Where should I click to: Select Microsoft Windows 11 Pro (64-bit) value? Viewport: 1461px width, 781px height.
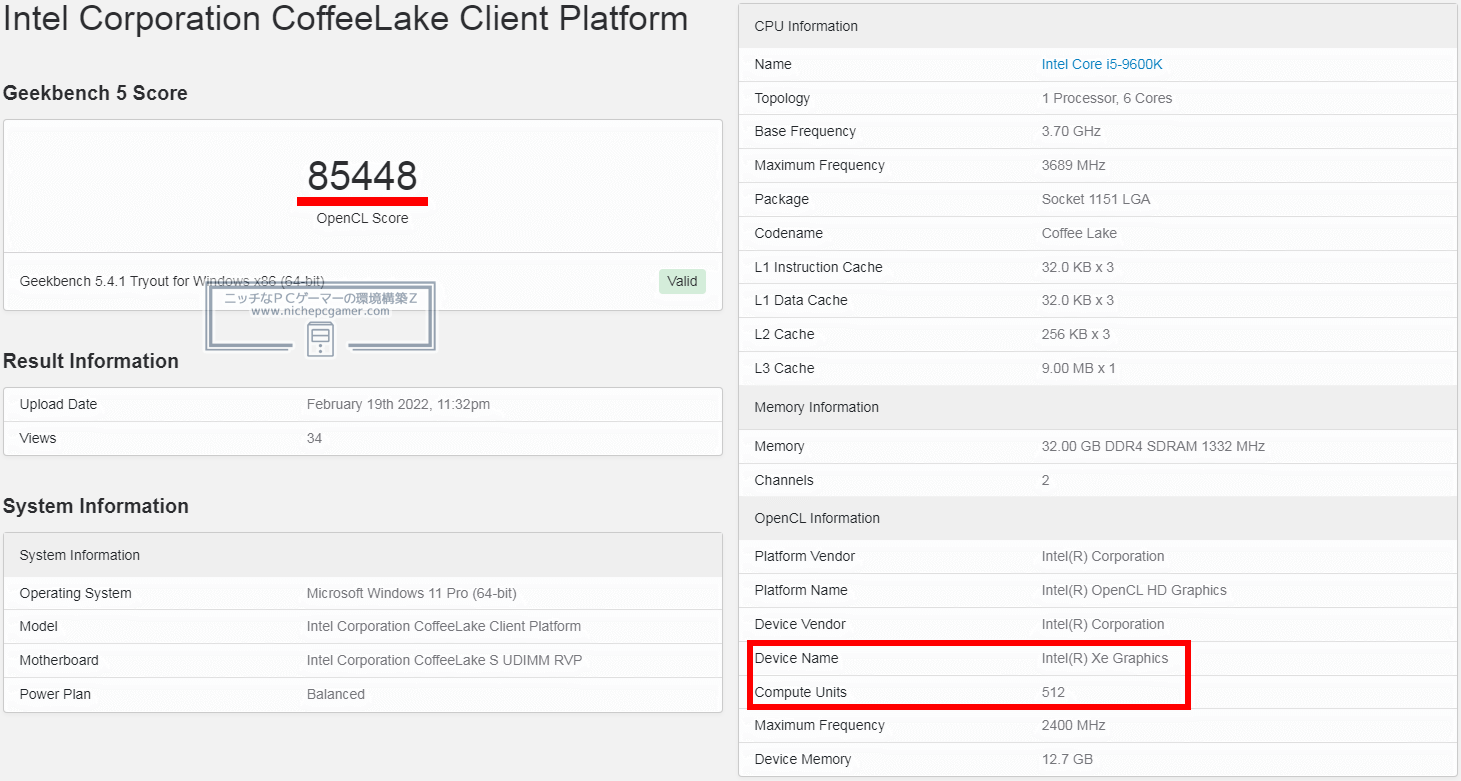tap(411, 593)
